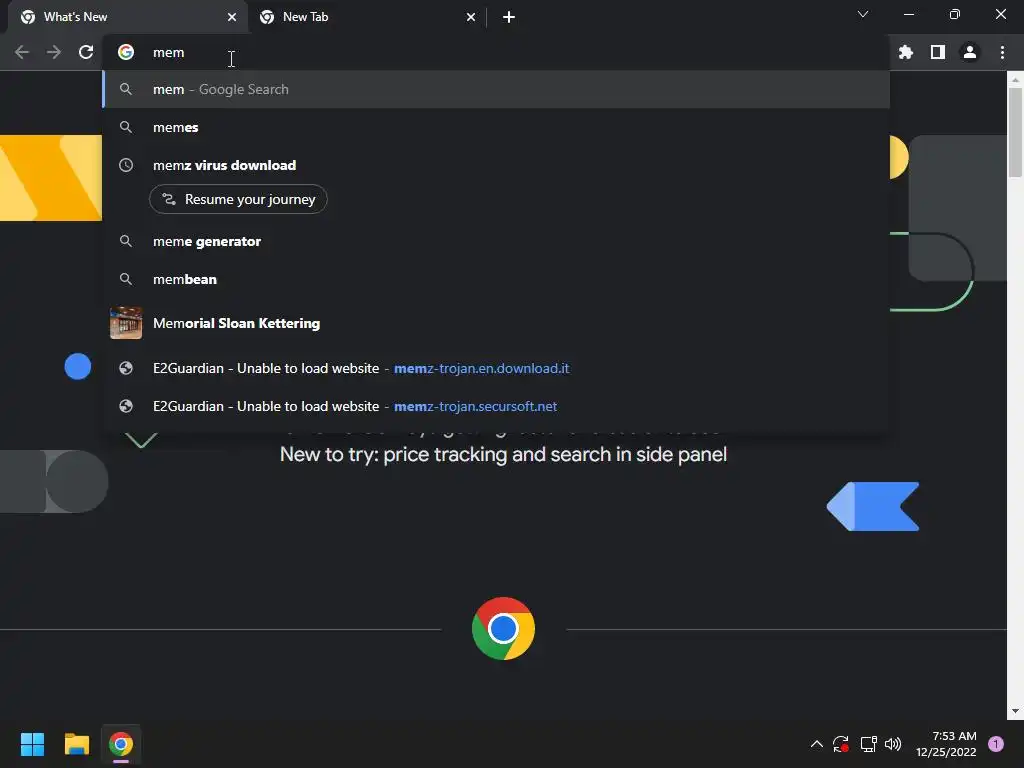Show hidden system tray icons
The height and width of the screenshot is (768, 1024).
[x=816, y=744]
